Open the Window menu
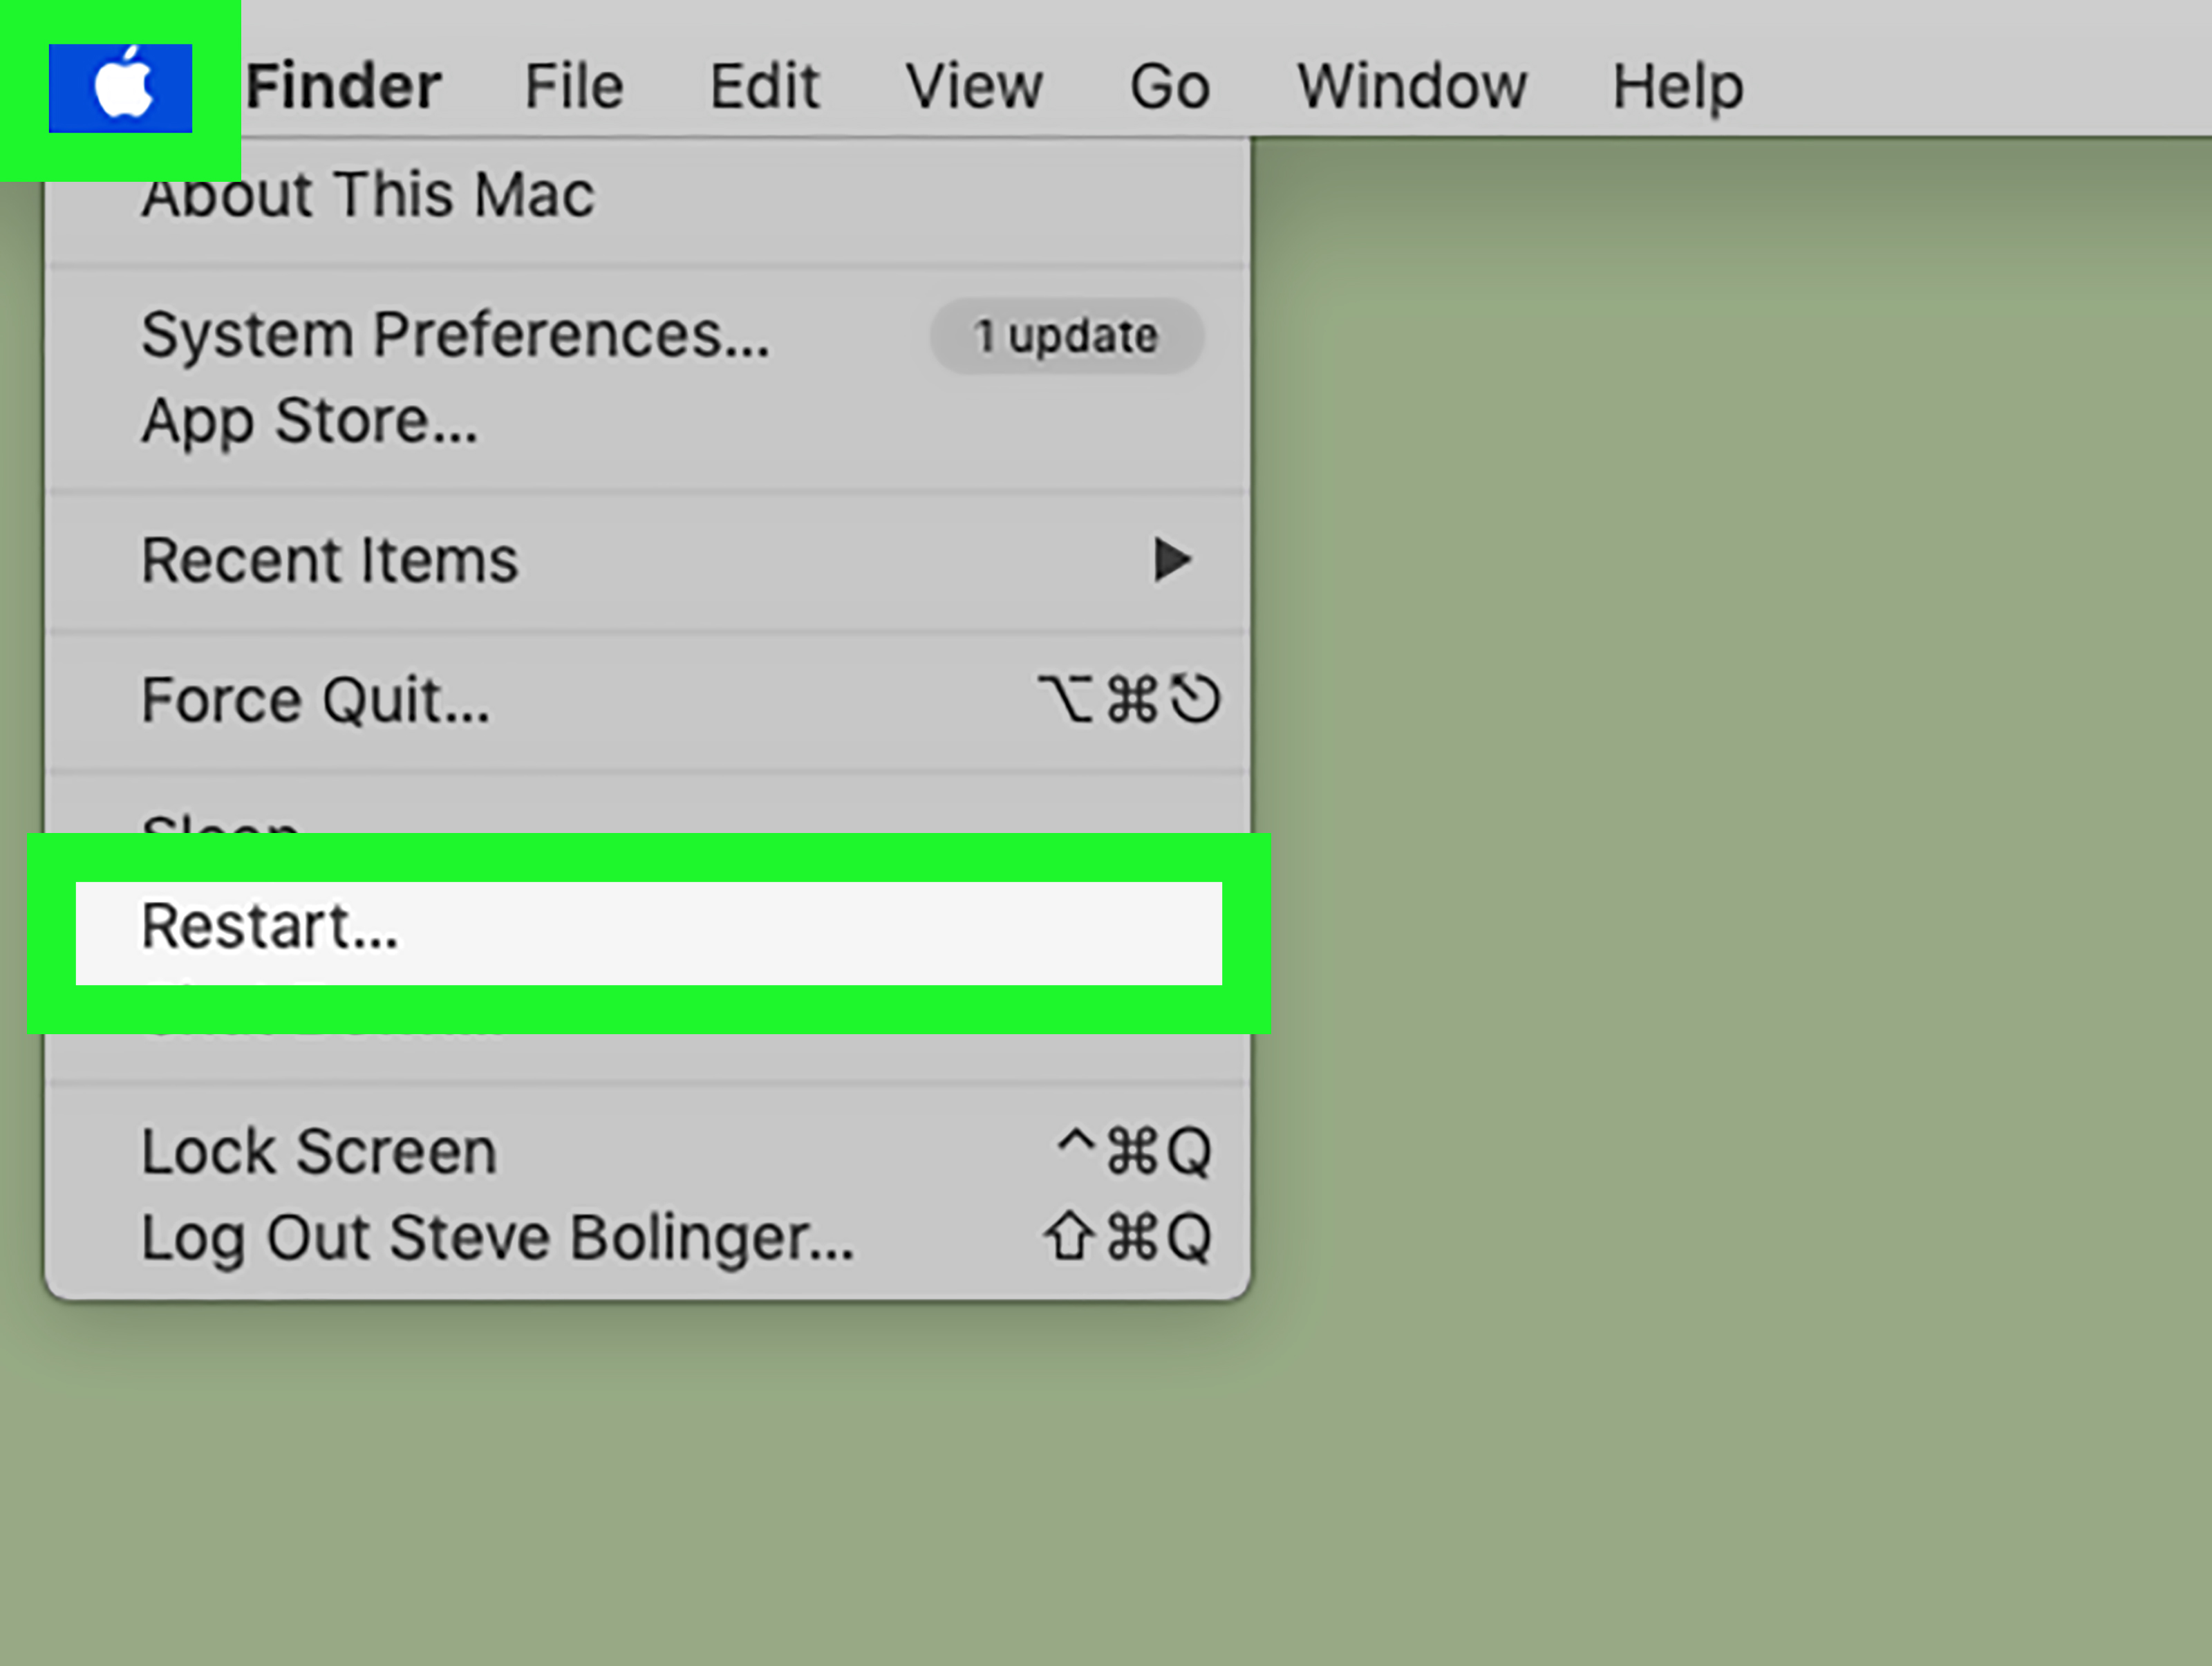The height and width of the screenshot is (1666, 2212). pyautogui.click(x=1411, y=87)
